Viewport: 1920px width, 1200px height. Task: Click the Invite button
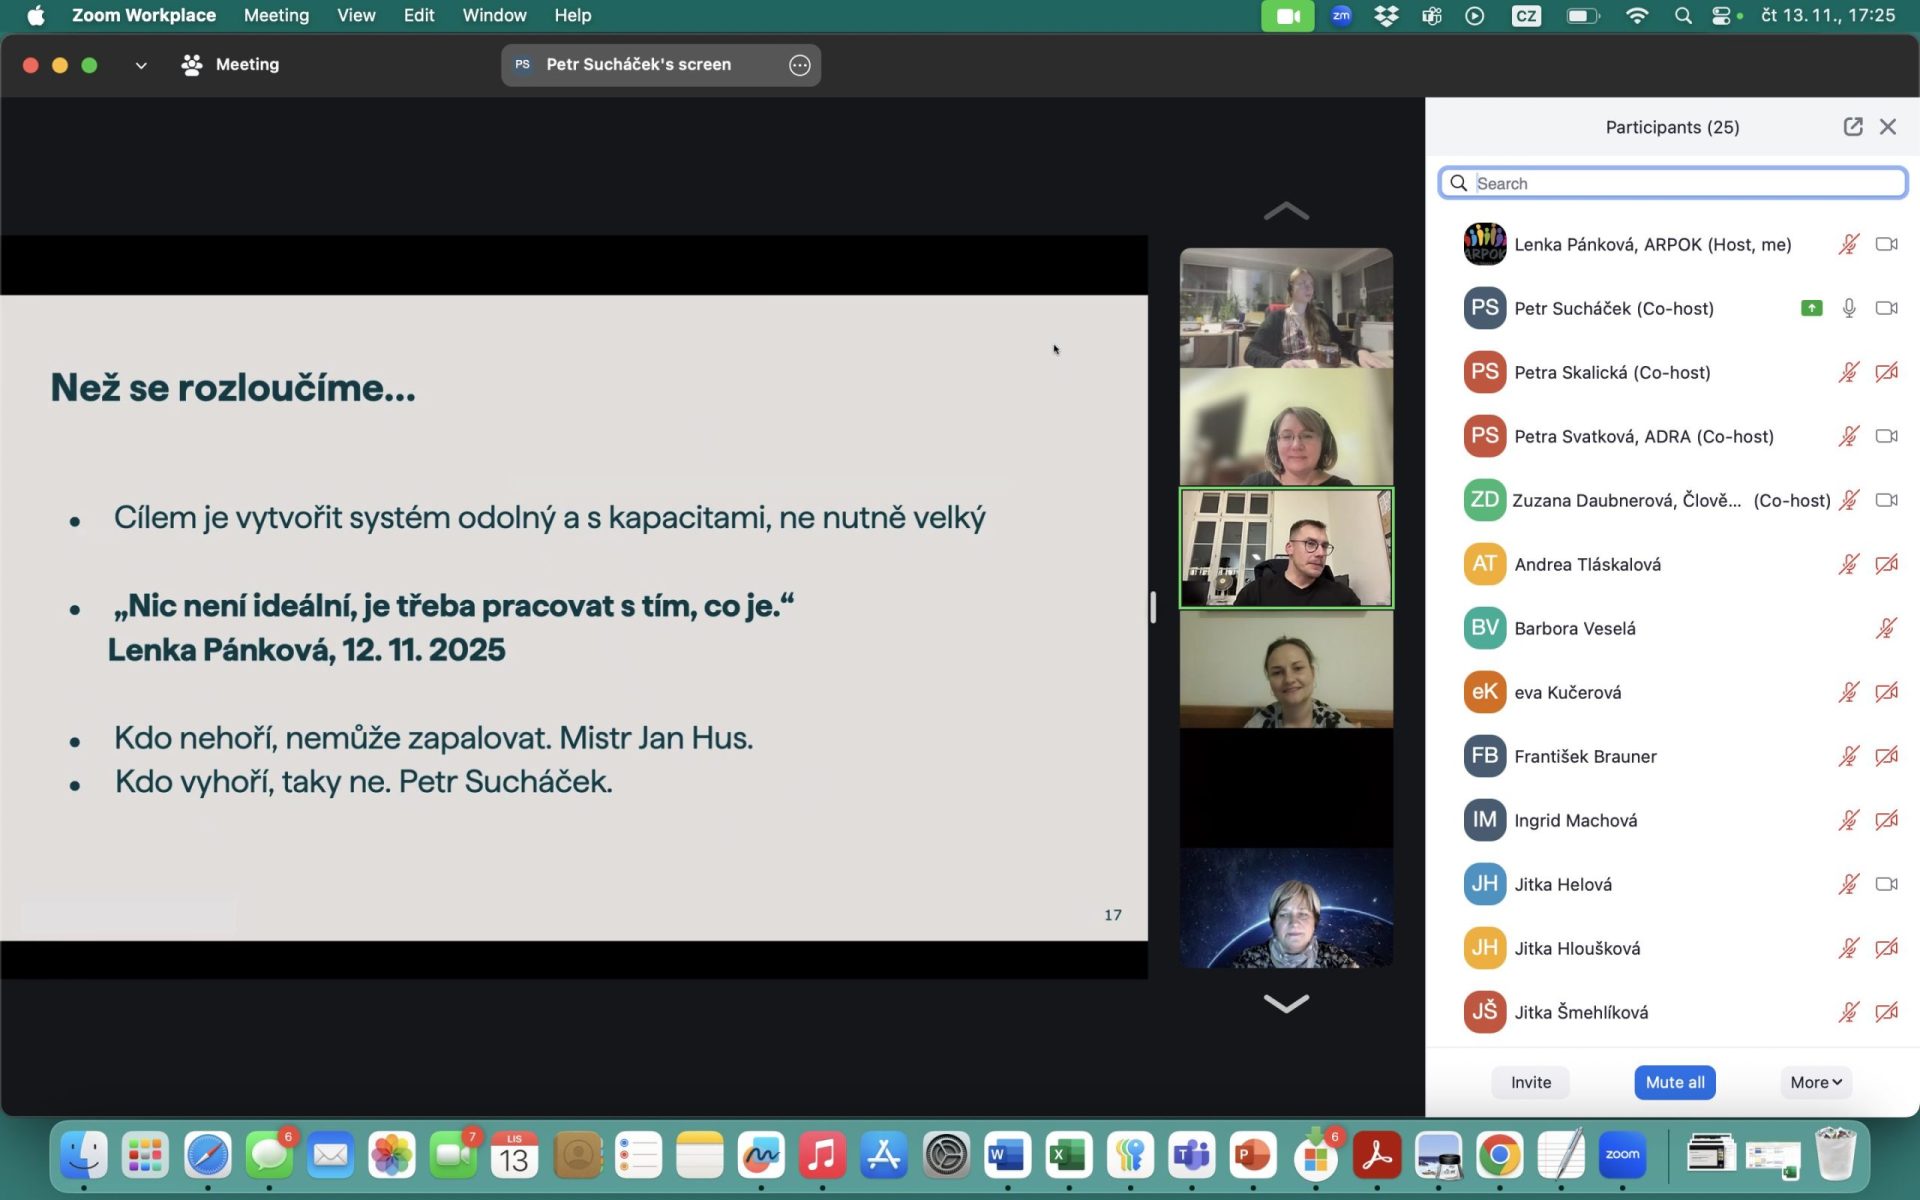tap(1530, 1082)
